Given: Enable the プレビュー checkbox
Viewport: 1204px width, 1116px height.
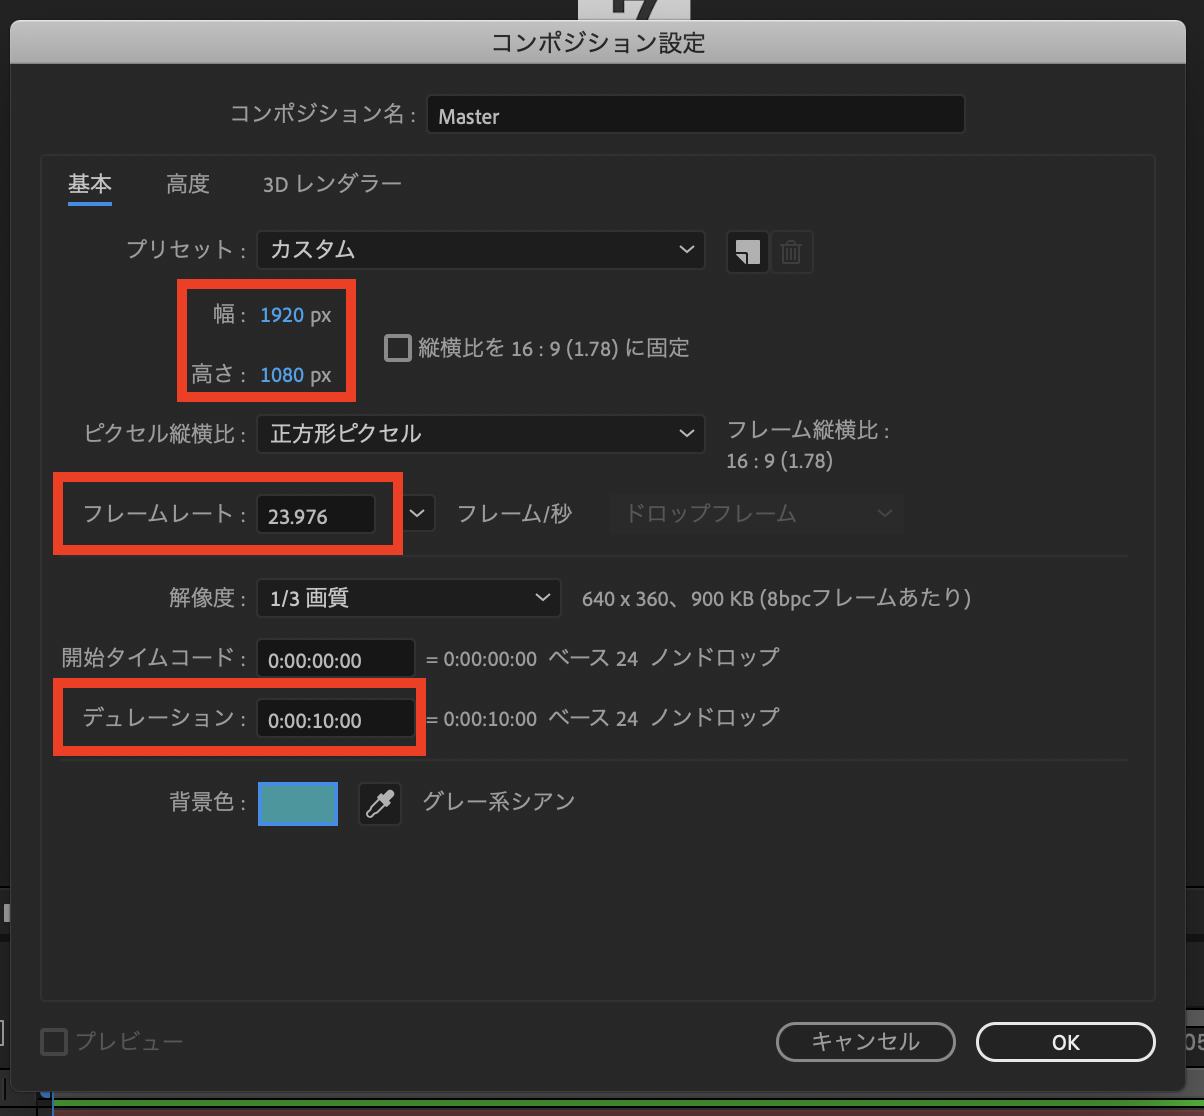Looking at the screenshot, I should point(53,1042).
